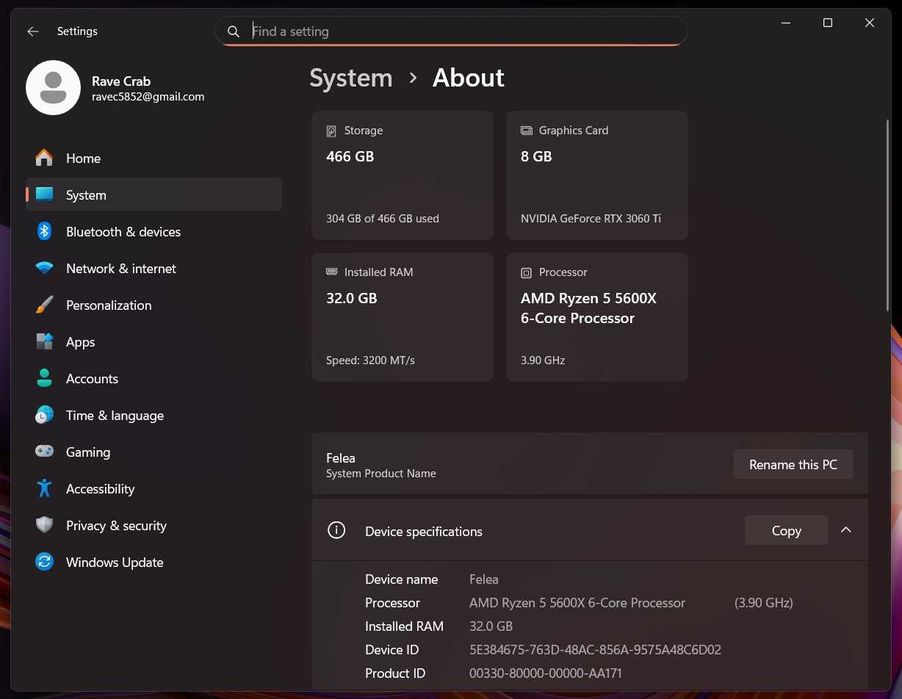Open Bluetooth & devices settings

click(x=154, y=231)
